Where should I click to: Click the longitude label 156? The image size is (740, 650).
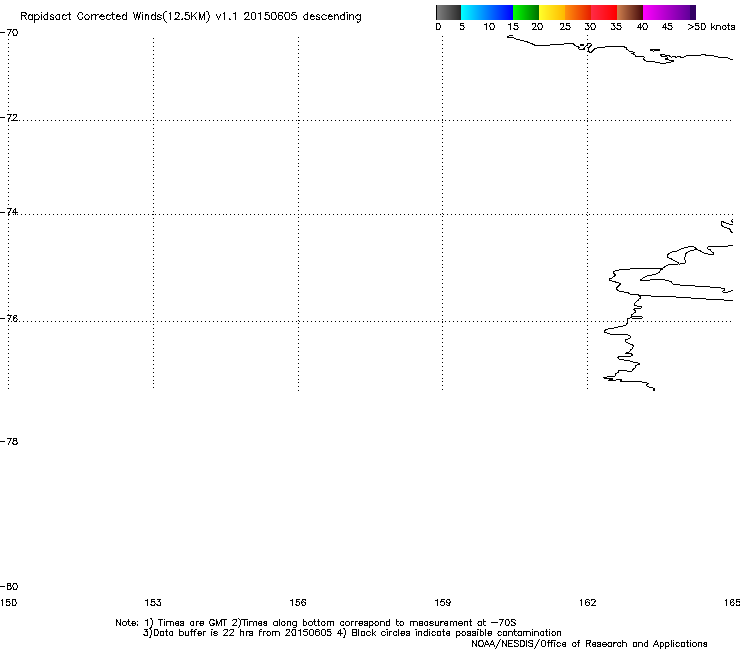point(298,602)
